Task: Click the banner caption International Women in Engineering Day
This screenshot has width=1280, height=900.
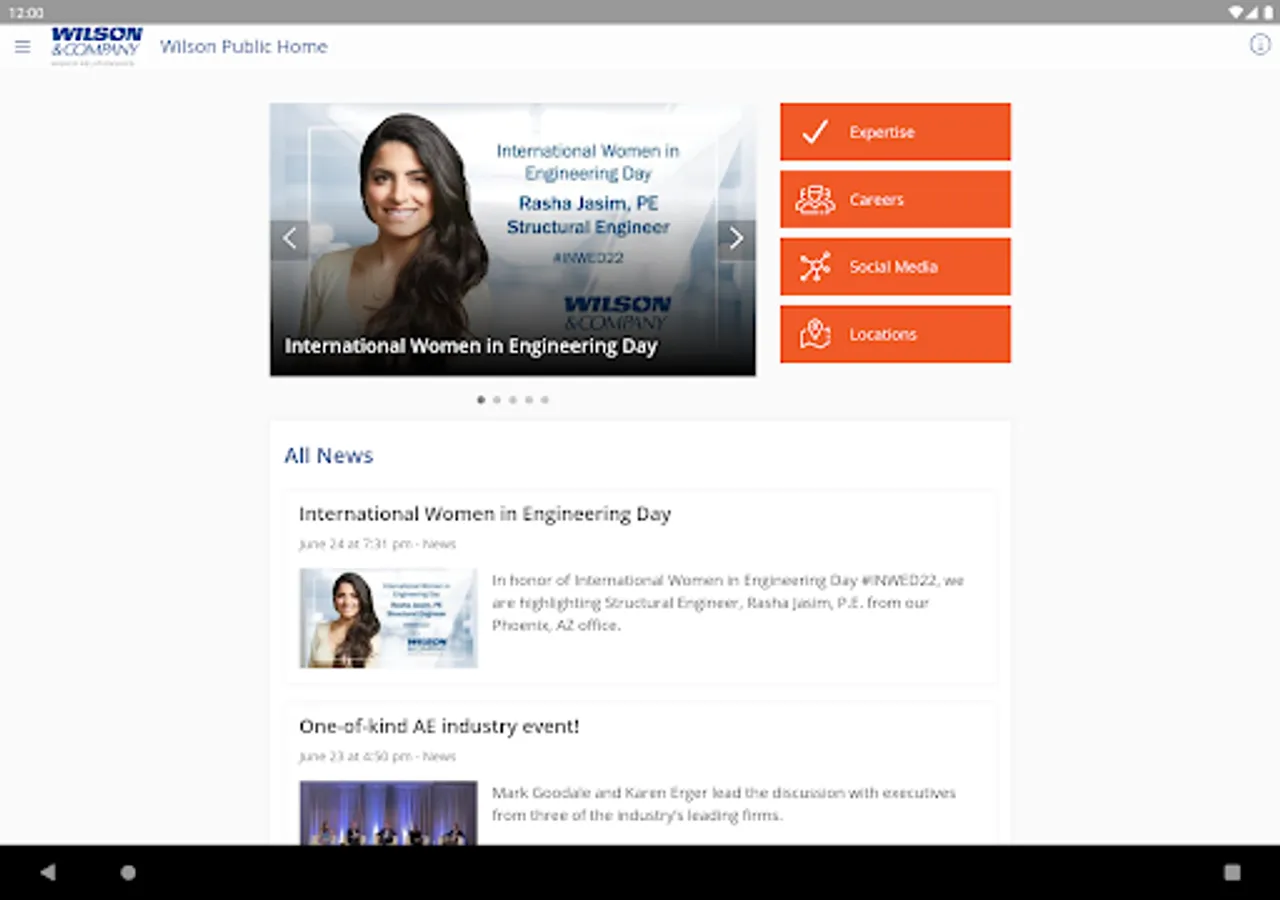Action: click(x=471, y=346)
